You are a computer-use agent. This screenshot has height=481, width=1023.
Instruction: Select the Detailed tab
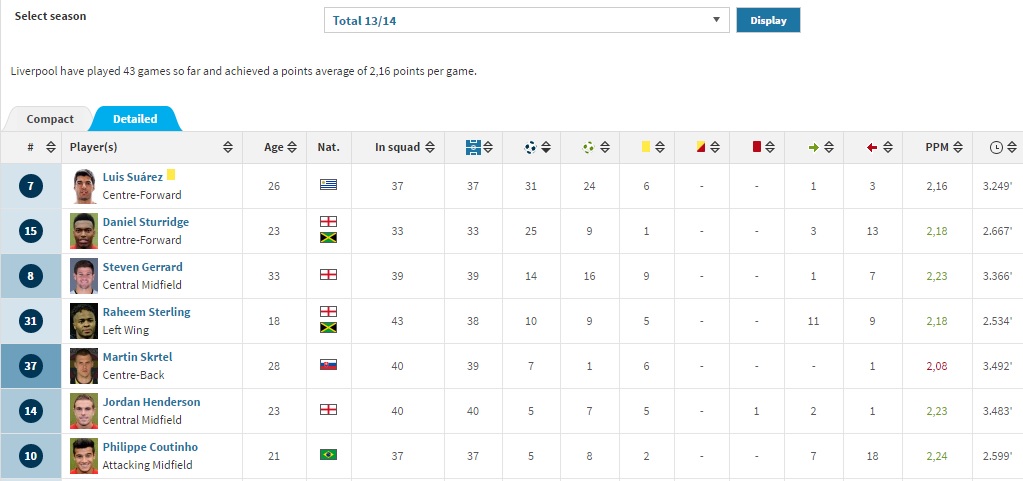pos(135,119)
